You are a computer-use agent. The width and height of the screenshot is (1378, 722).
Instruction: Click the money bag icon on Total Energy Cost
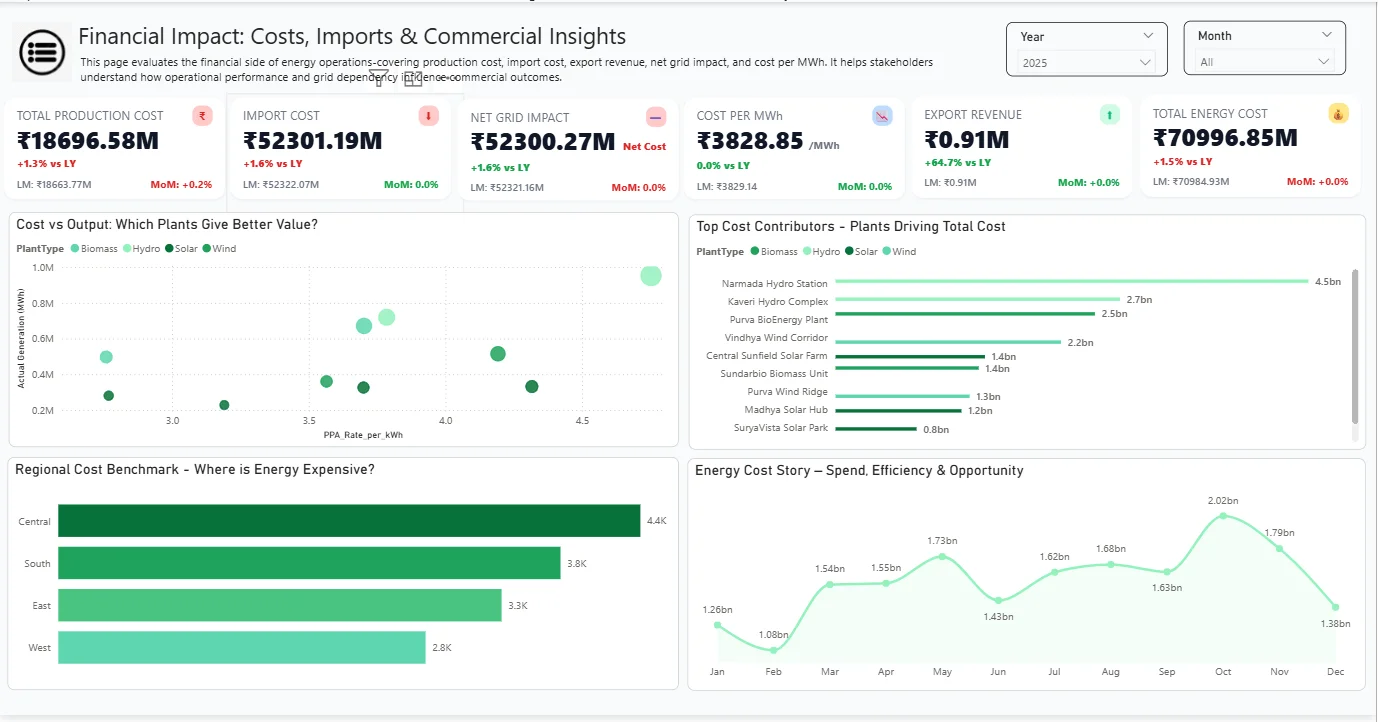click(x=1338, y=114)
